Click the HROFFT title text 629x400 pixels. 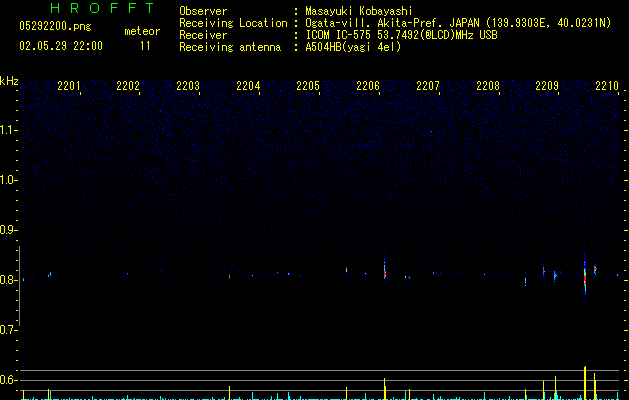102,8
